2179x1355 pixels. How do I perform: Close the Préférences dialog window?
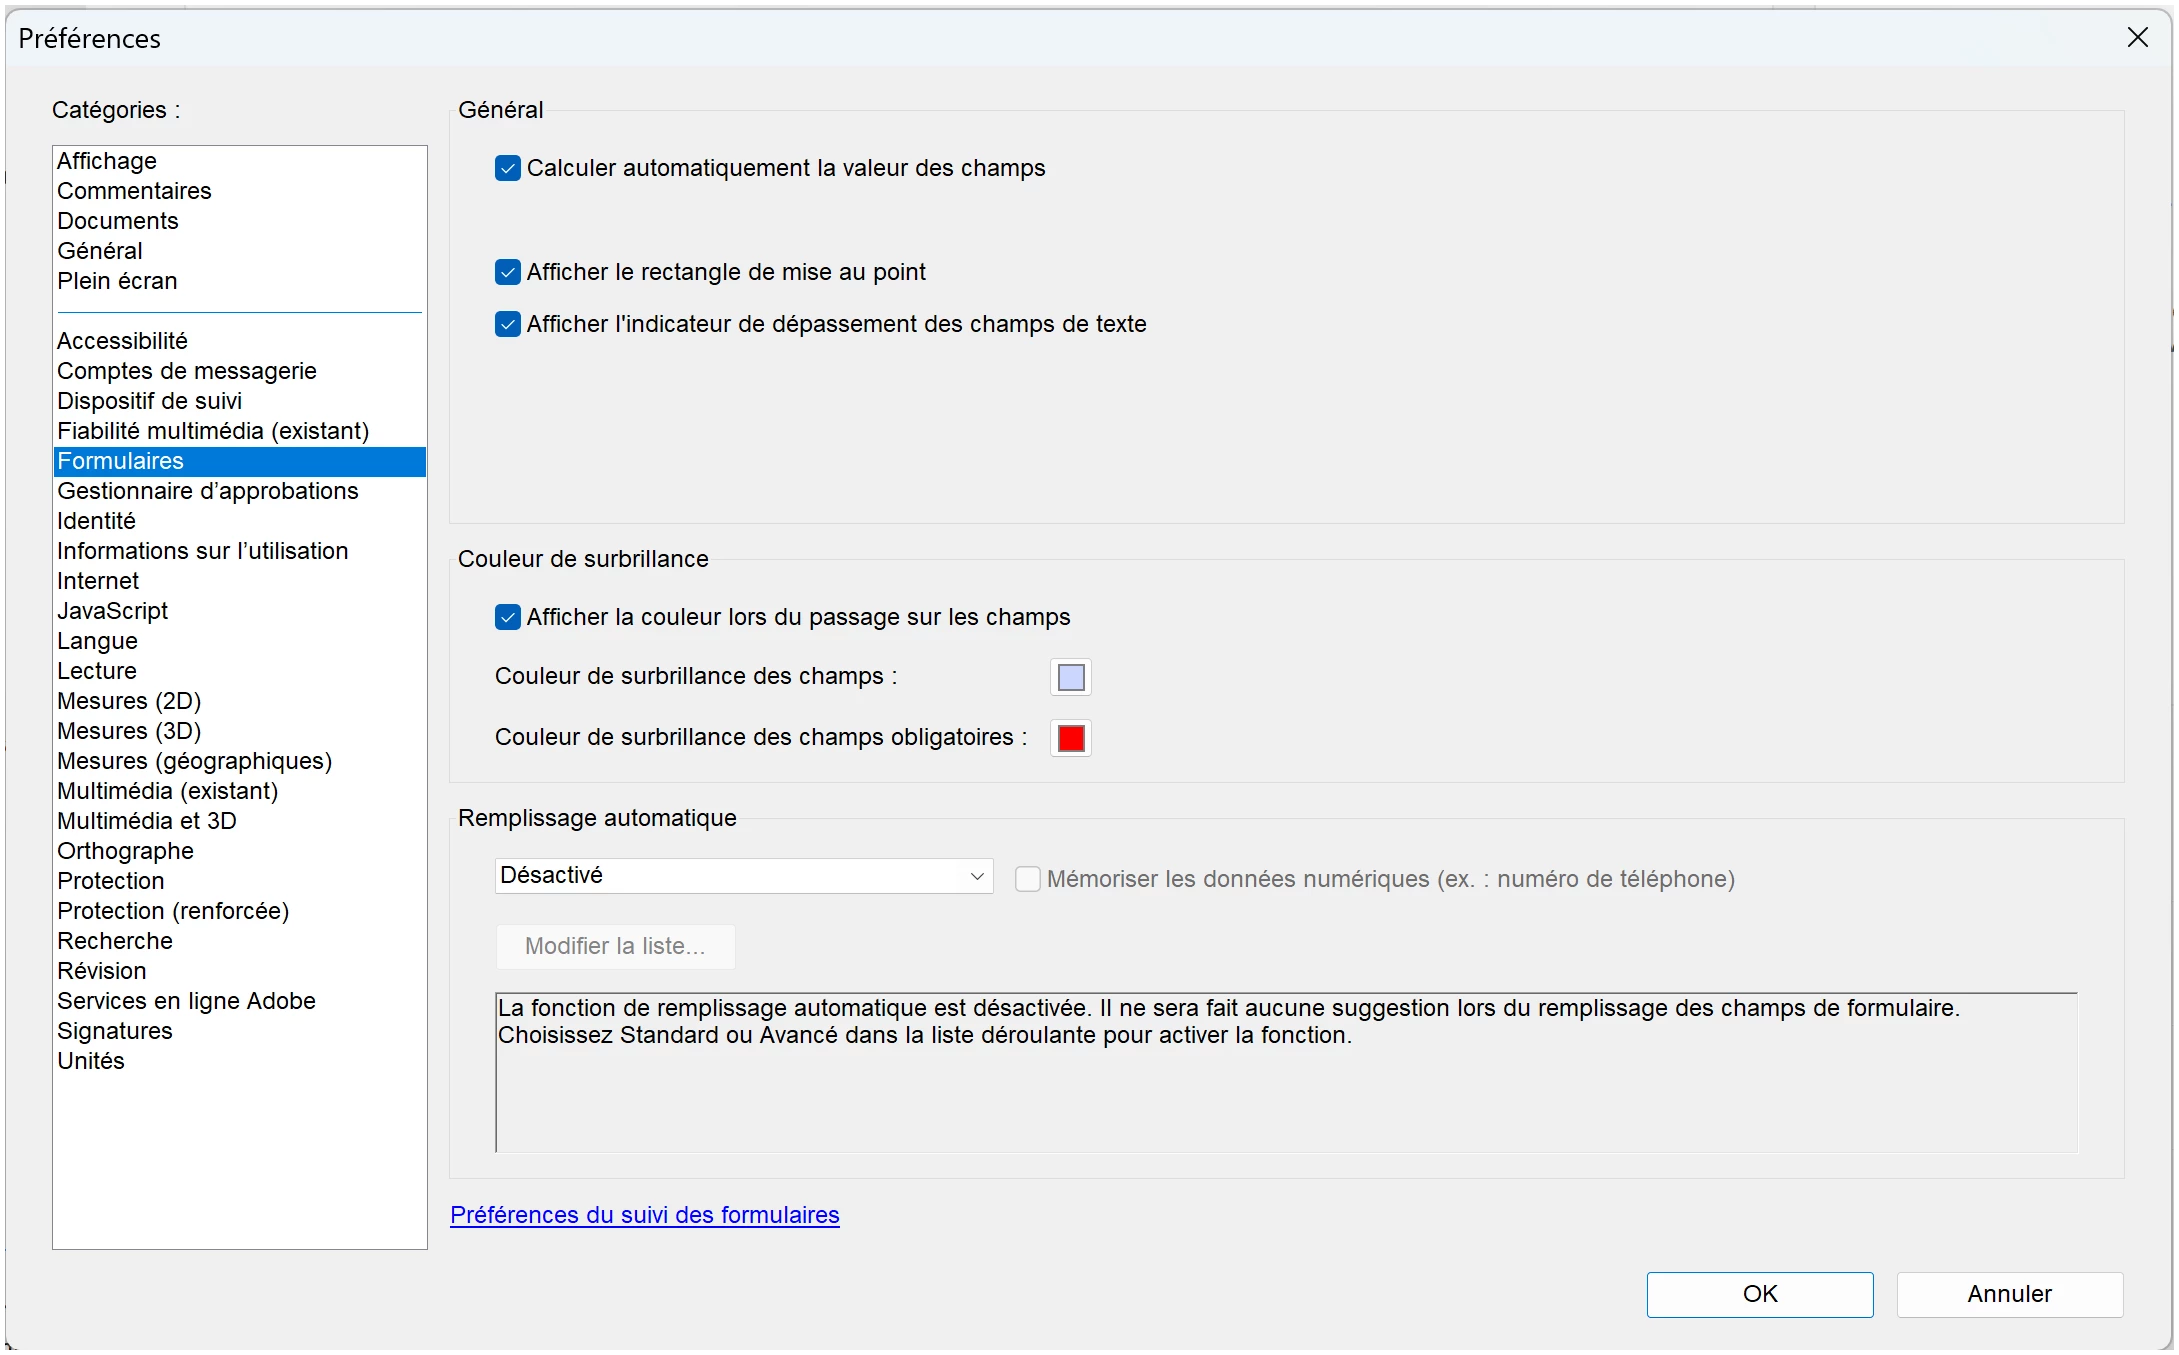(2137, 38)
